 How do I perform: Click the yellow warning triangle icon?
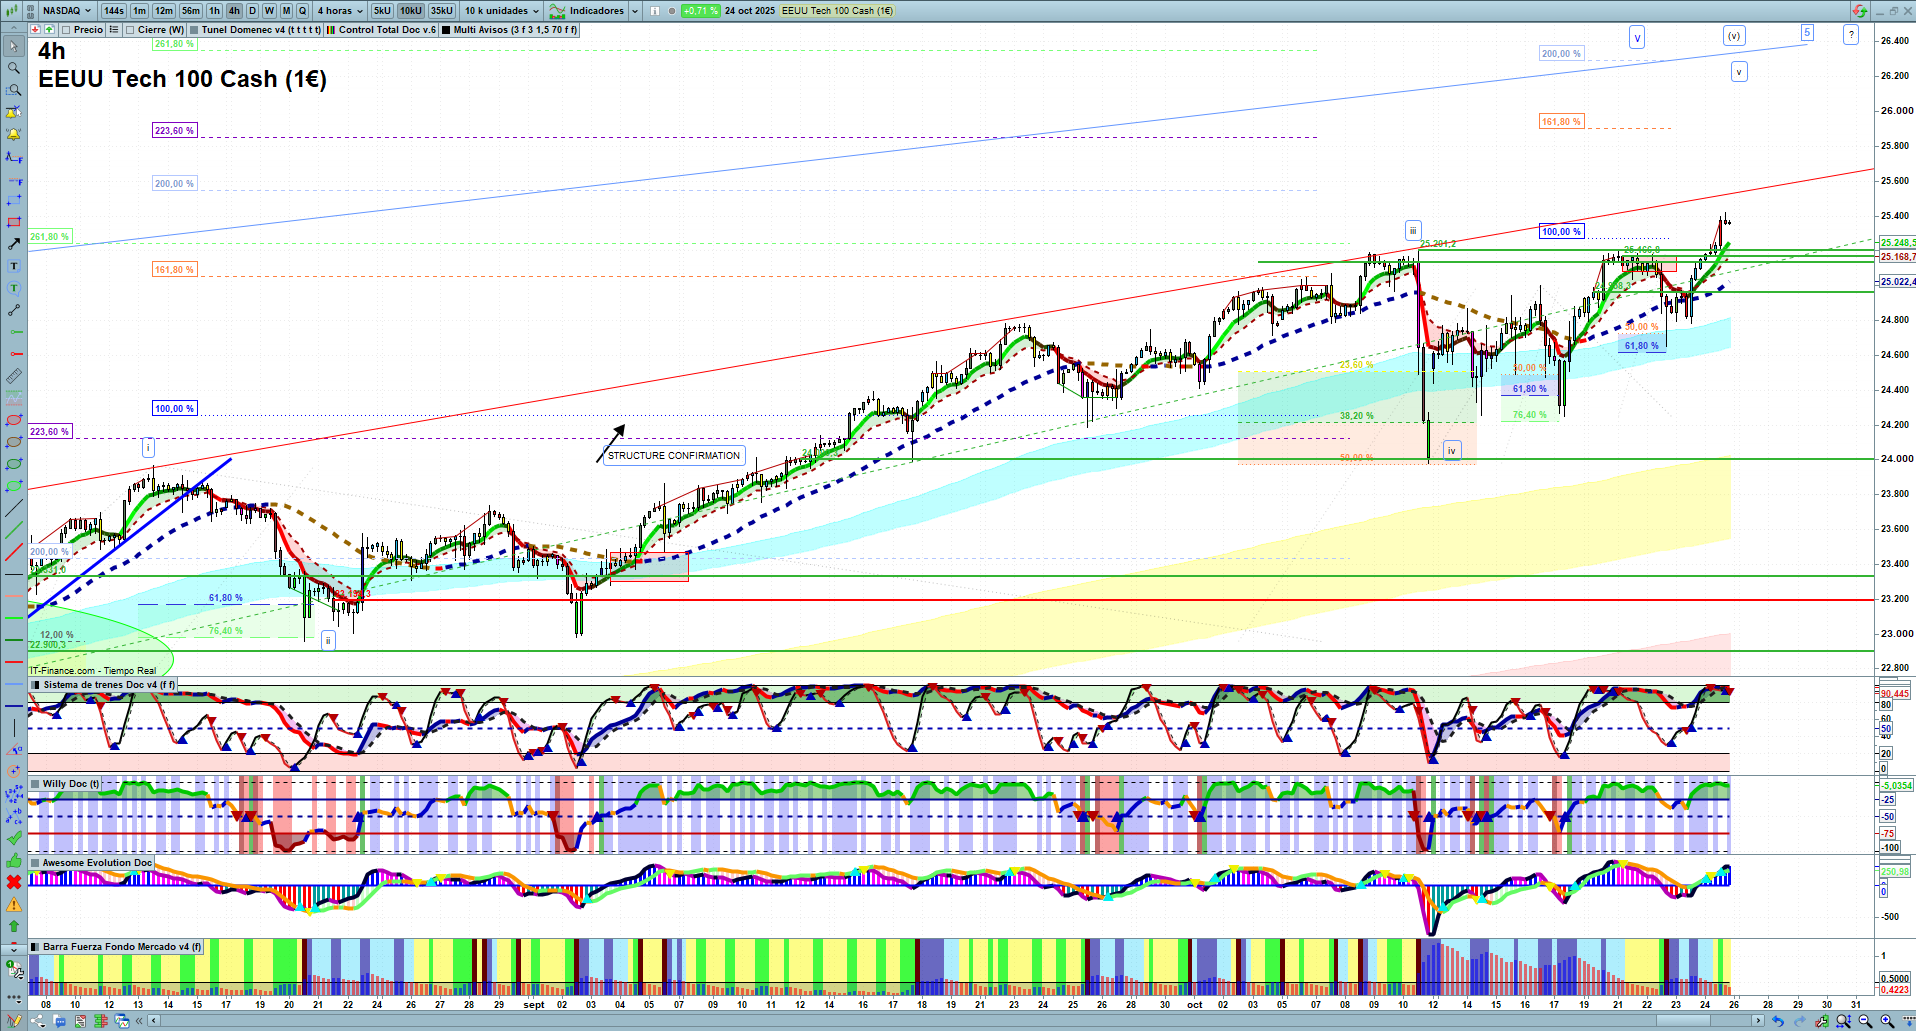pyautogui.click(x=14, y=904)
